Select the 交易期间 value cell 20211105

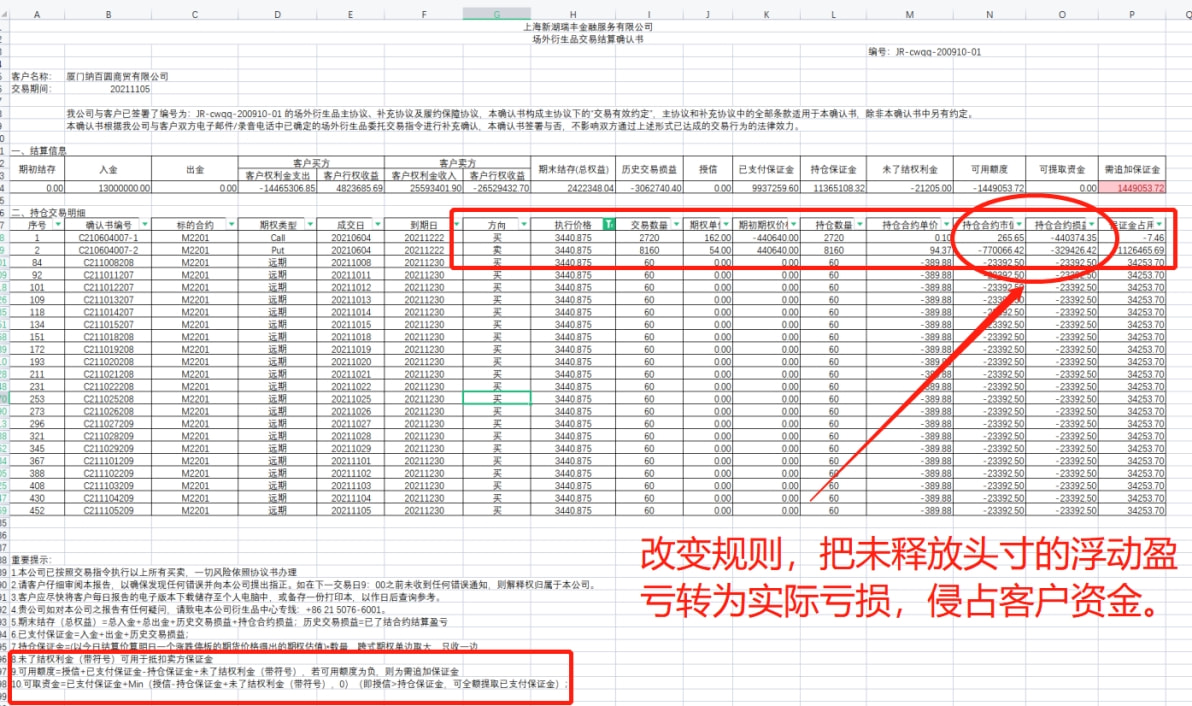(108, 89)
